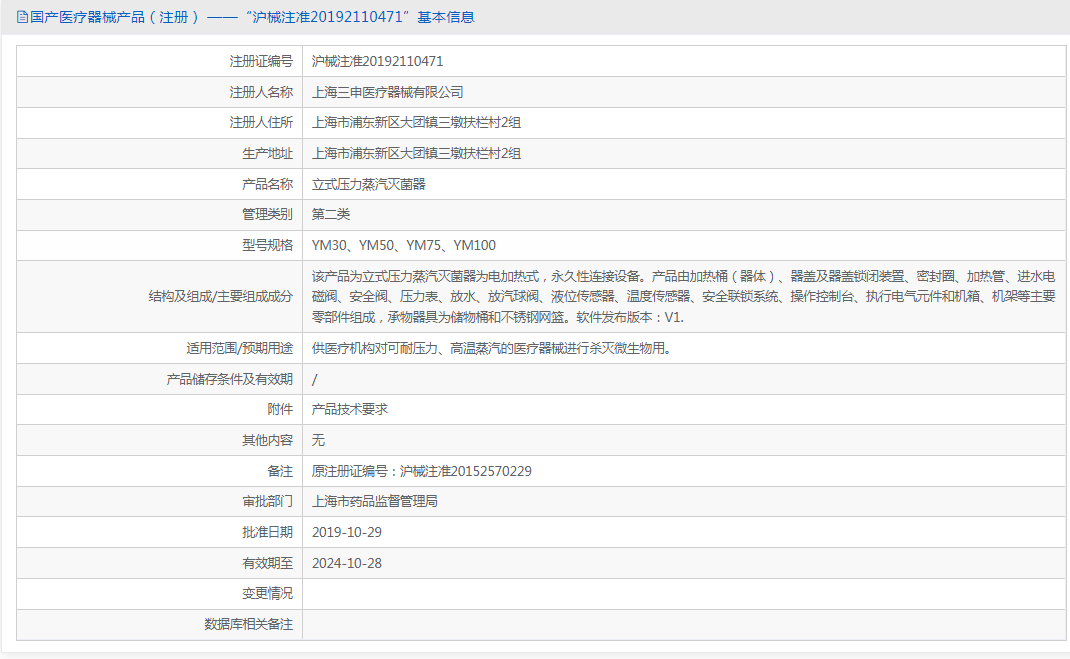Click the document icon beside the page title

(22, 17)
